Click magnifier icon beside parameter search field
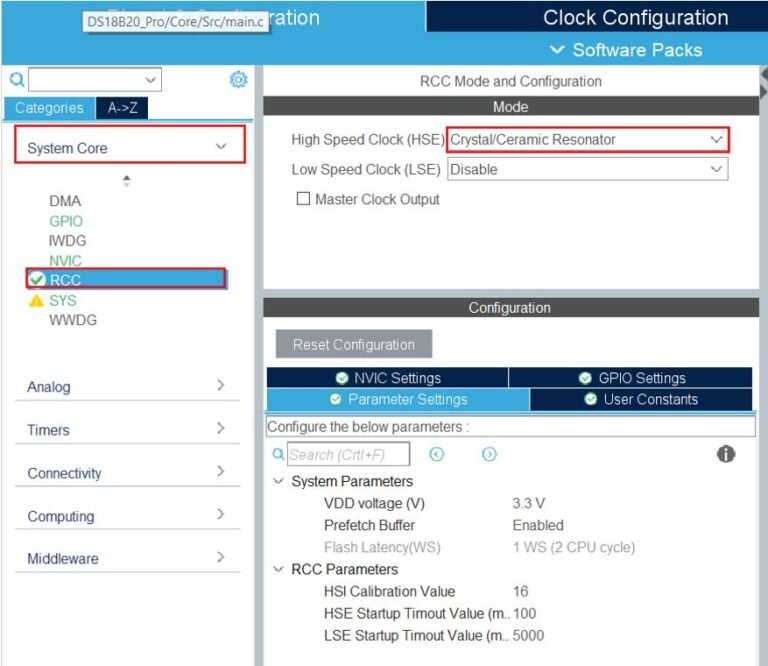Screen dimensions: 768x666 (278, 454)
